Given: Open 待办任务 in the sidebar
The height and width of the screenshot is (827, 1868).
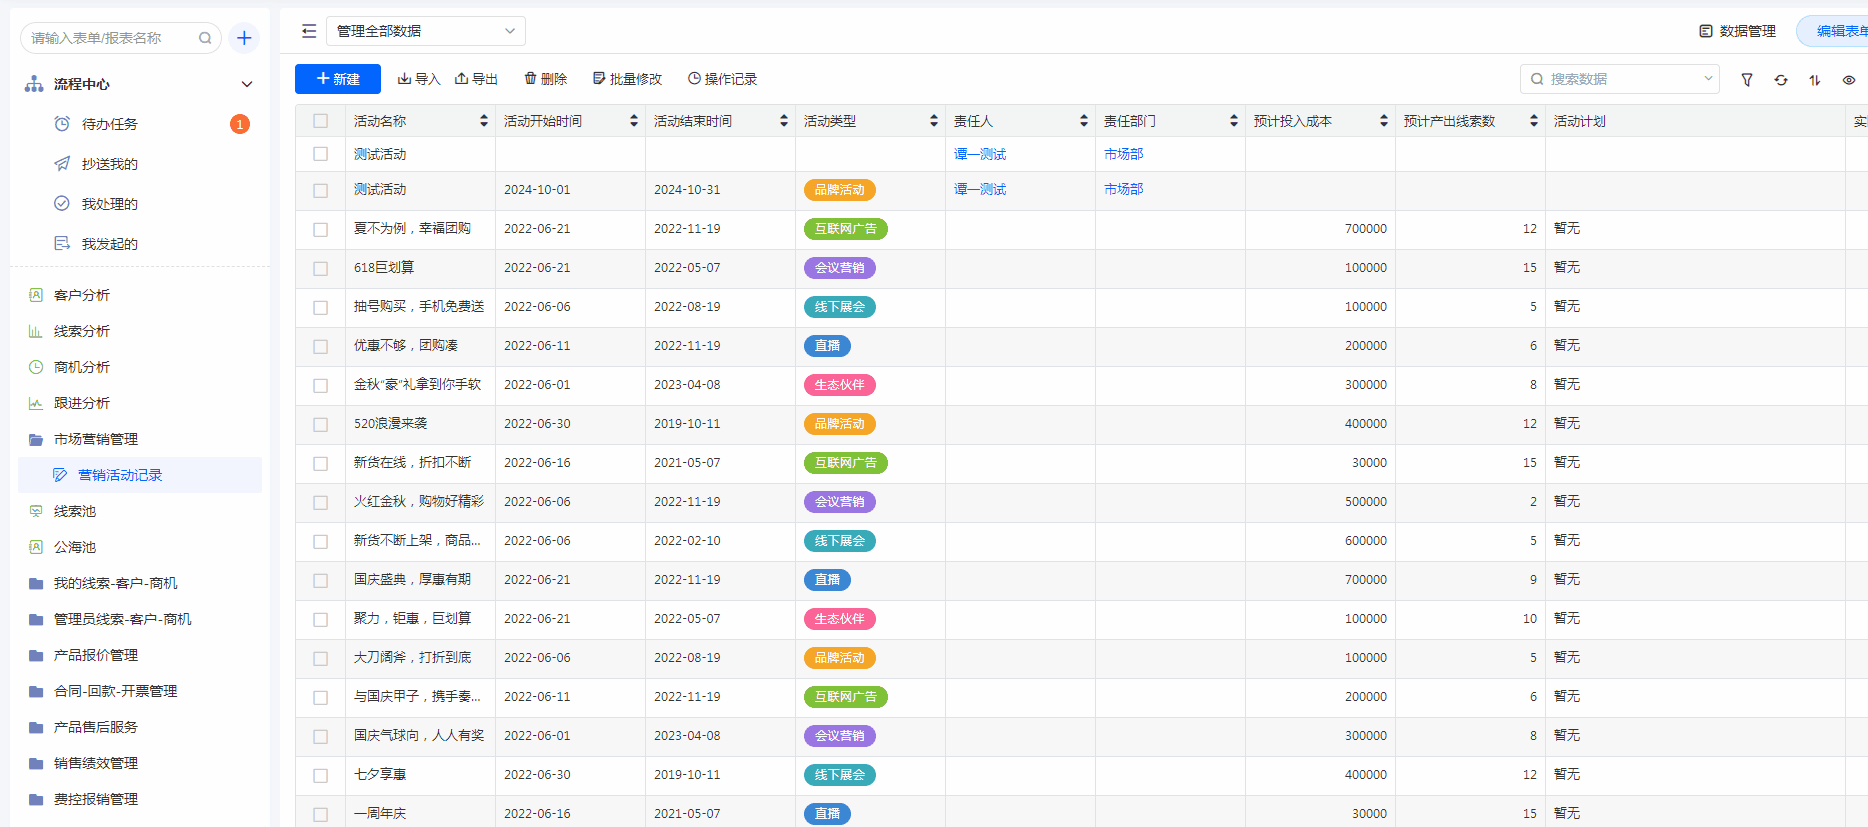Looking at the screenshot, I should pyautogui.click(x=110, y=124).
